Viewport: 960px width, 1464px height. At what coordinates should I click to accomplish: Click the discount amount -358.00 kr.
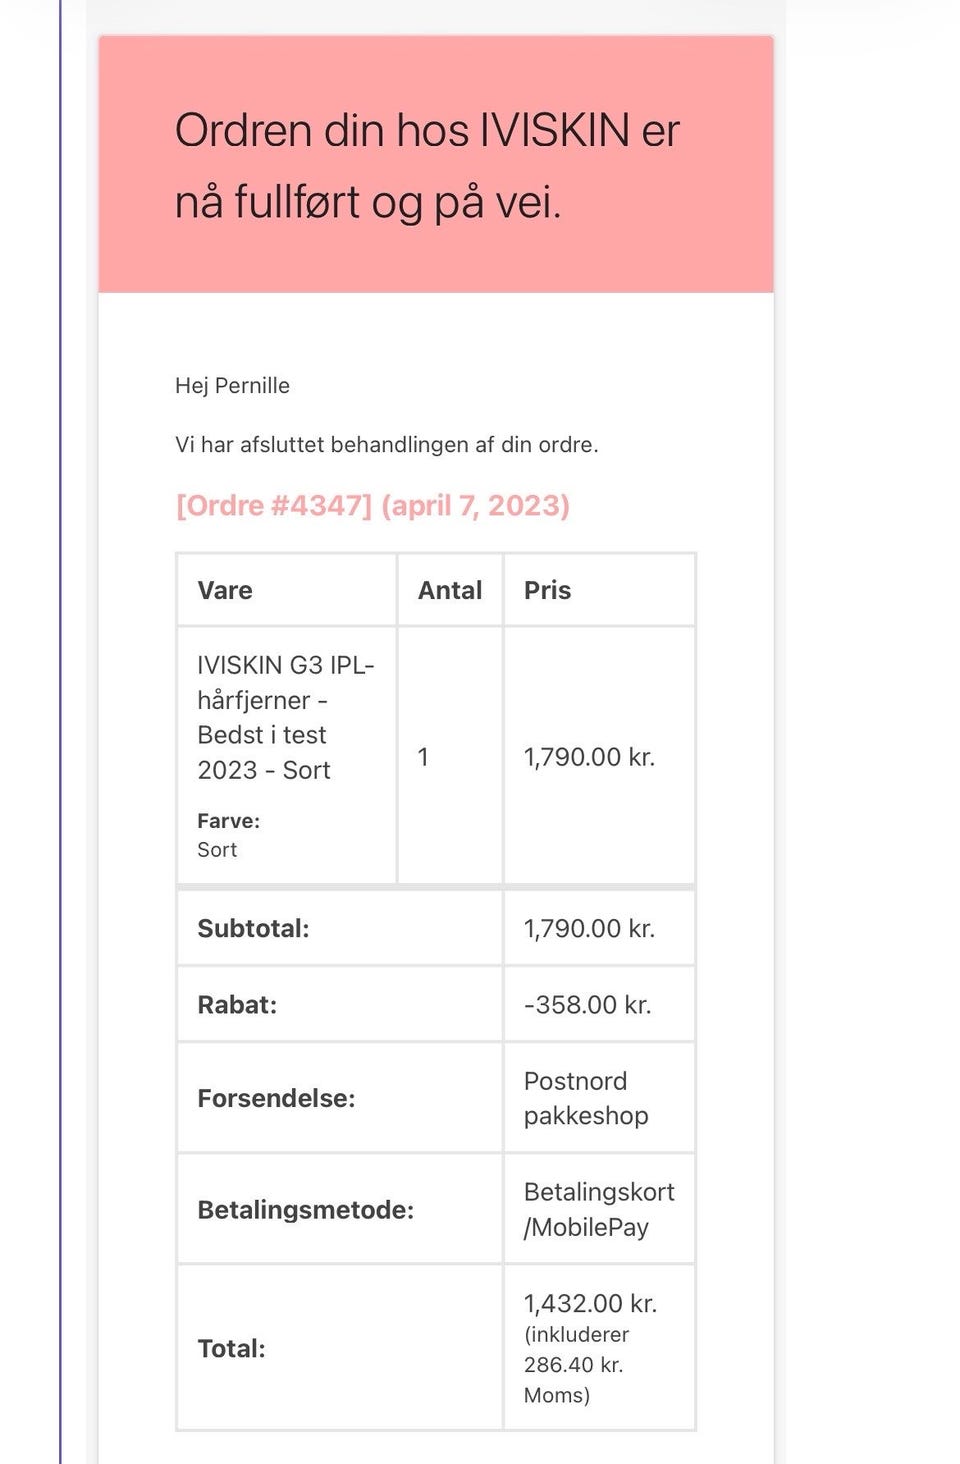click(x=587, y=1005)
